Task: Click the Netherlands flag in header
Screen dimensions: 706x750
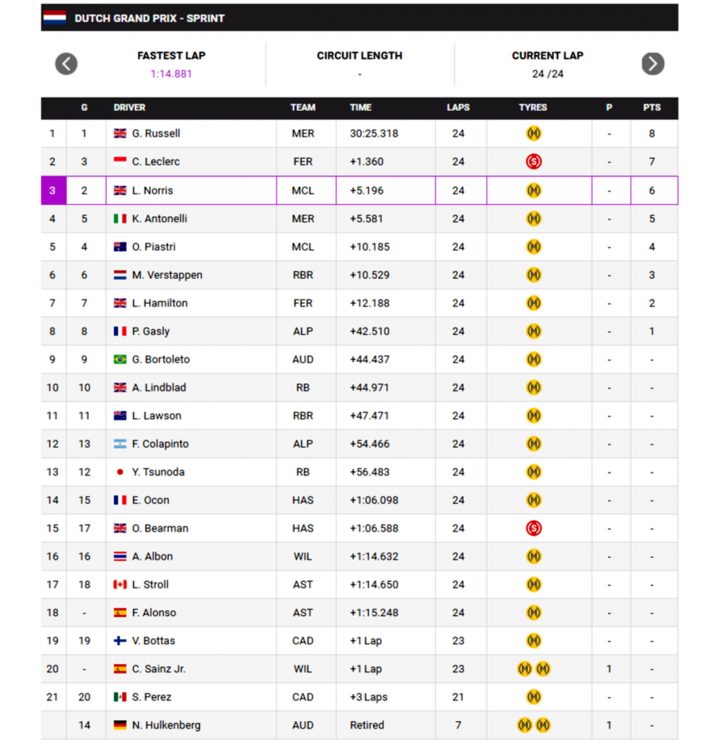Action: [55, 18]
